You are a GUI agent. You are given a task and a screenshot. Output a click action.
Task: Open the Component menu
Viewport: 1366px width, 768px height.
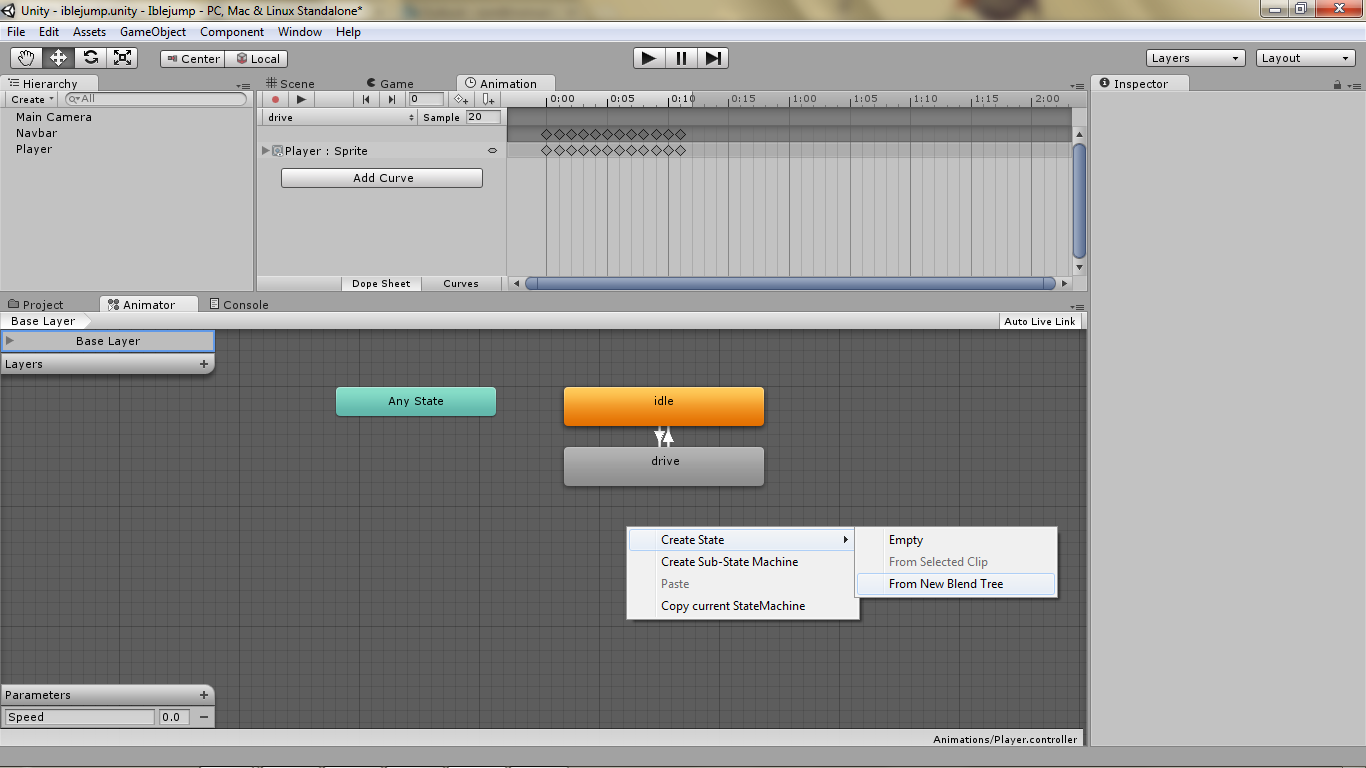pyautogui.click(x=232, y=32)
